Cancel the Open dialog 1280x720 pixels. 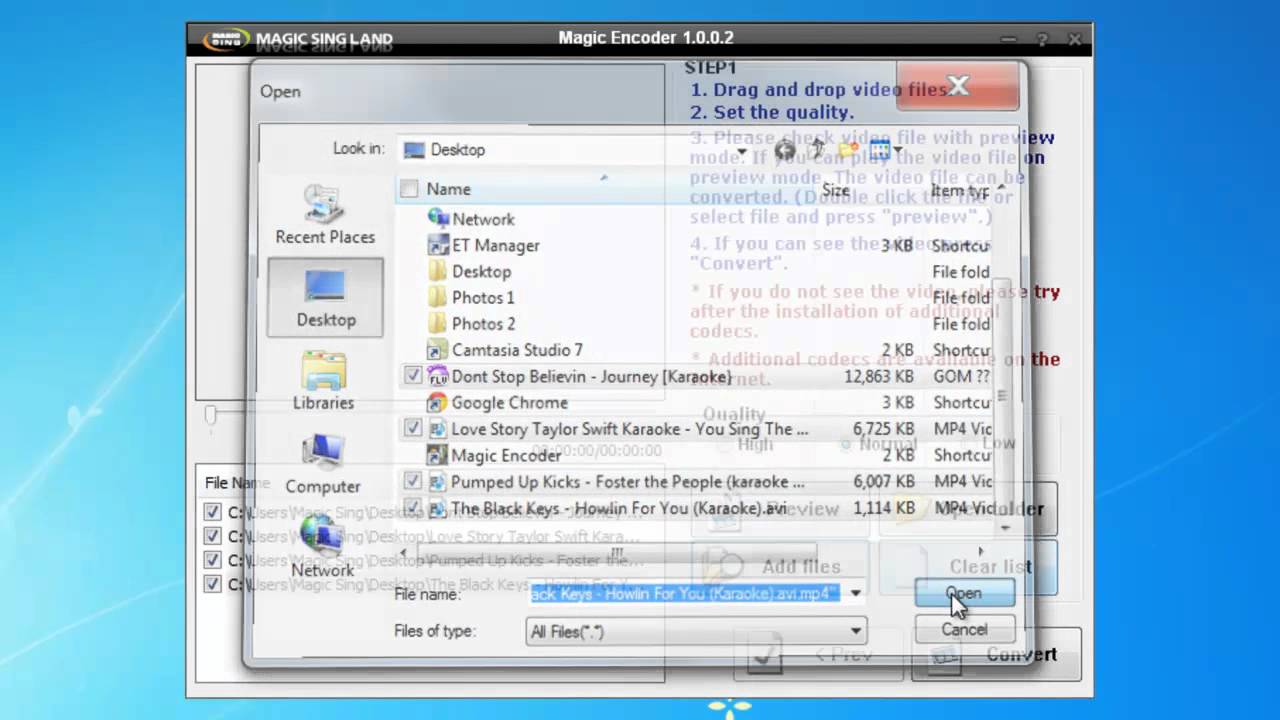coord(964,630)
